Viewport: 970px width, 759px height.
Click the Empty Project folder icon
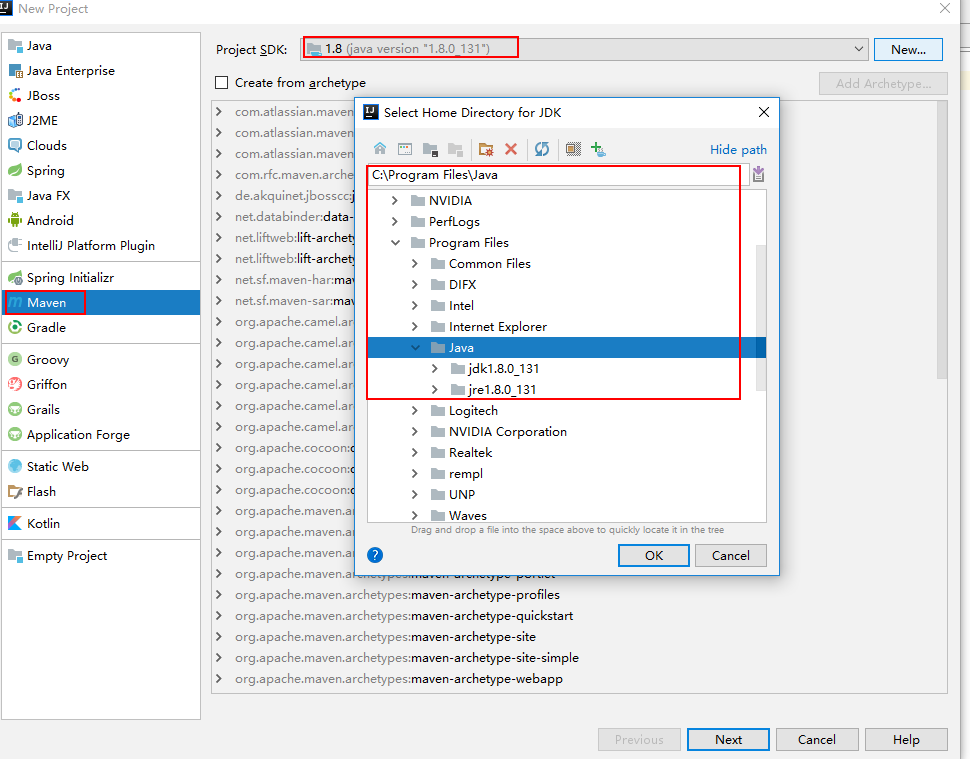point(15,555)
